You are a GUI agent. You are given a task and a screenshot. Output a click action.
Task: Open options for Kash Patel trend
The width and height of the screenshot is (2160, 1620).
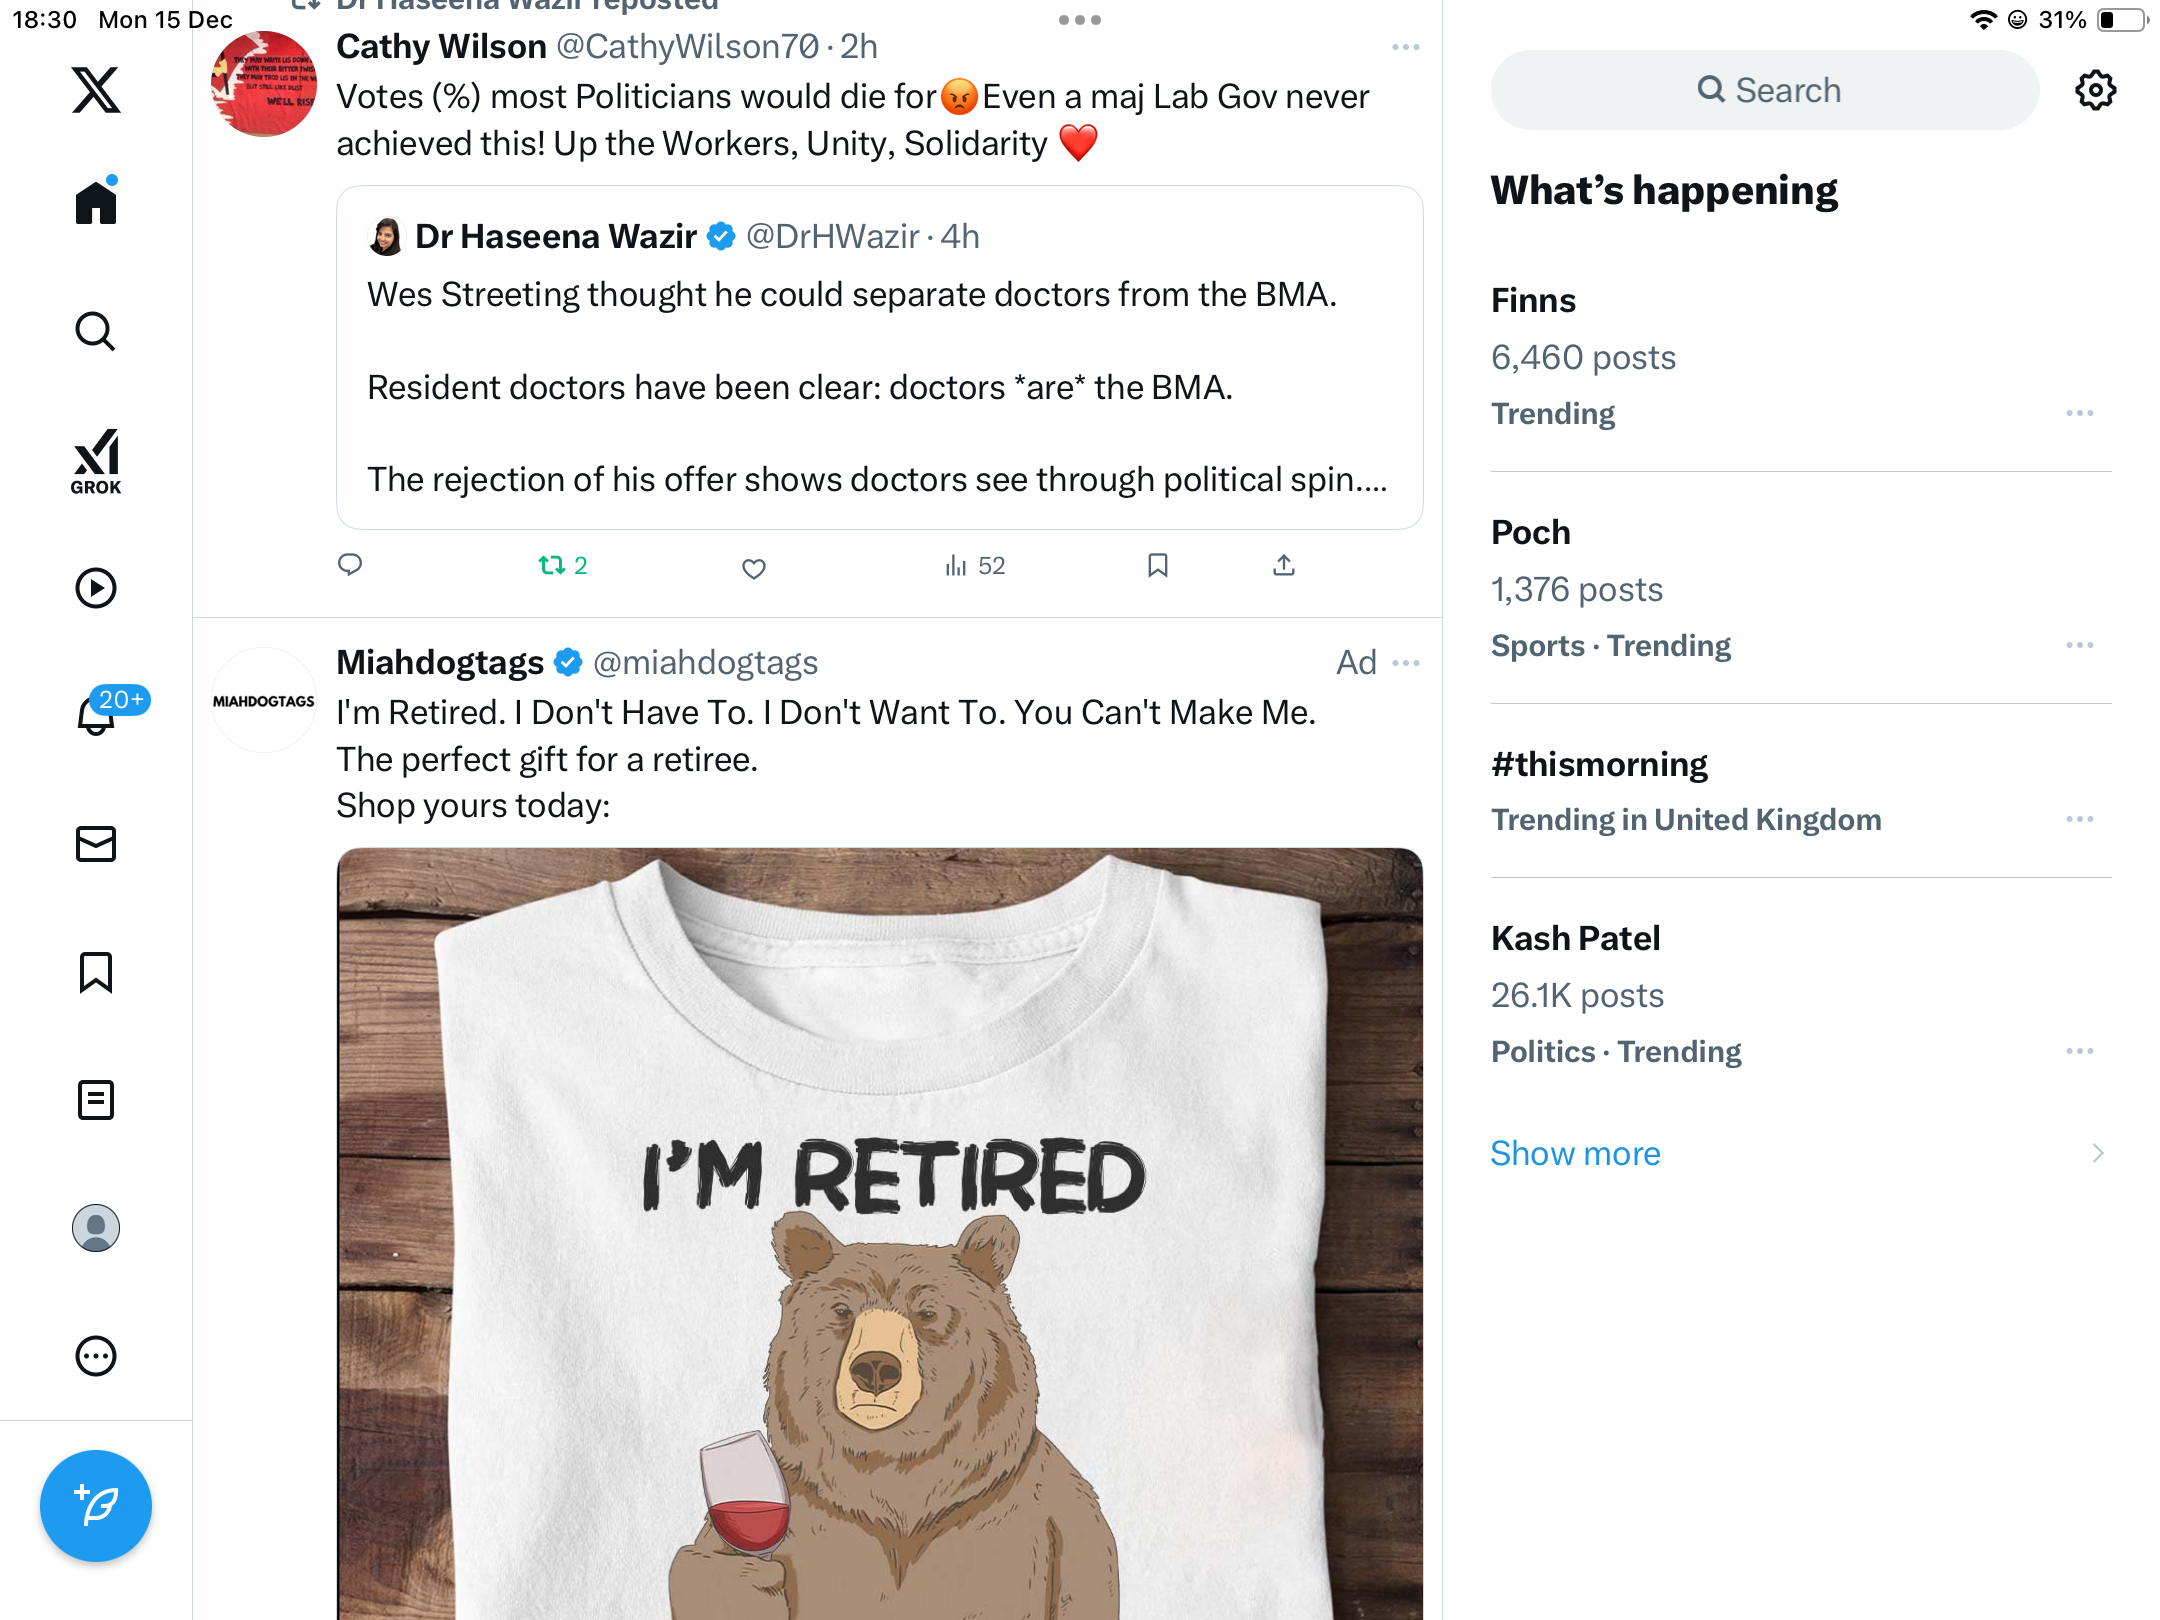pyautogui.click(x=2080, y=1051)
